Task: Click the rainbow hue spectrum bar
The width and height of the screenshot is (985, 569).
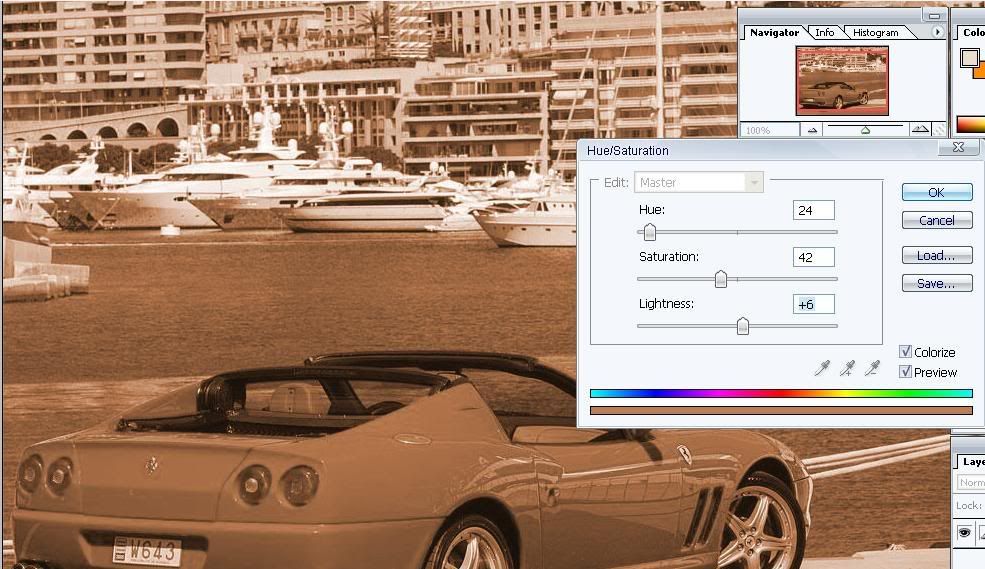Action: (781, 393)
